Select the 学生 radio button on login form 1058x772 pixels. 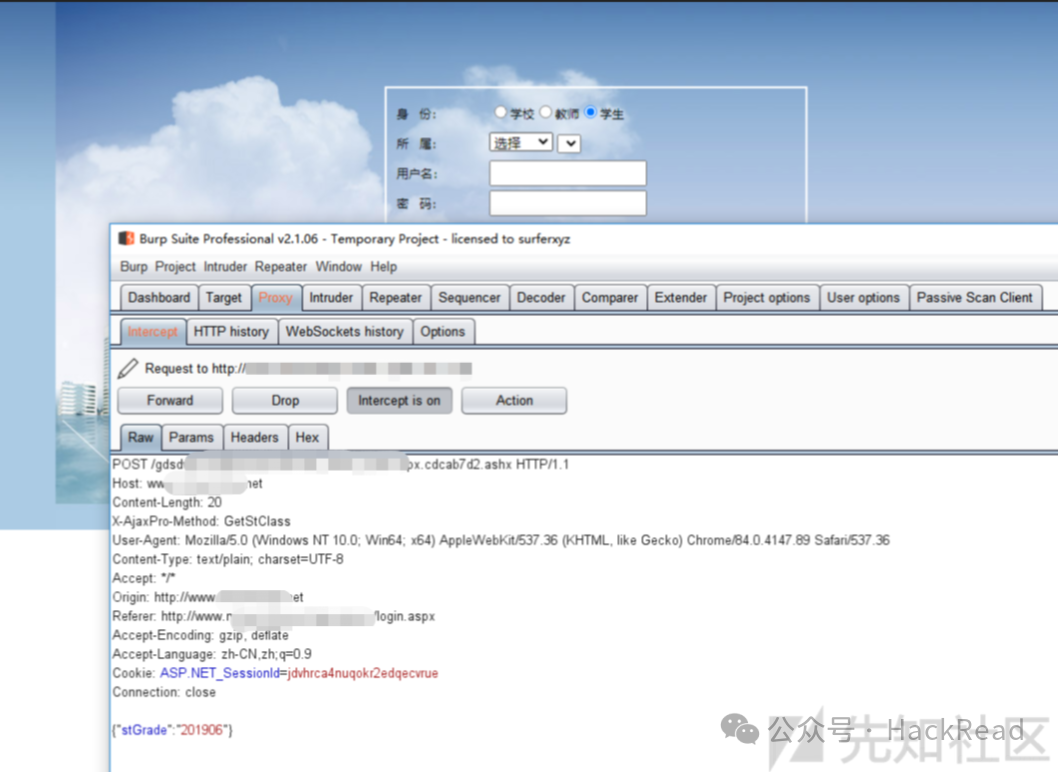tap(591, 112)
